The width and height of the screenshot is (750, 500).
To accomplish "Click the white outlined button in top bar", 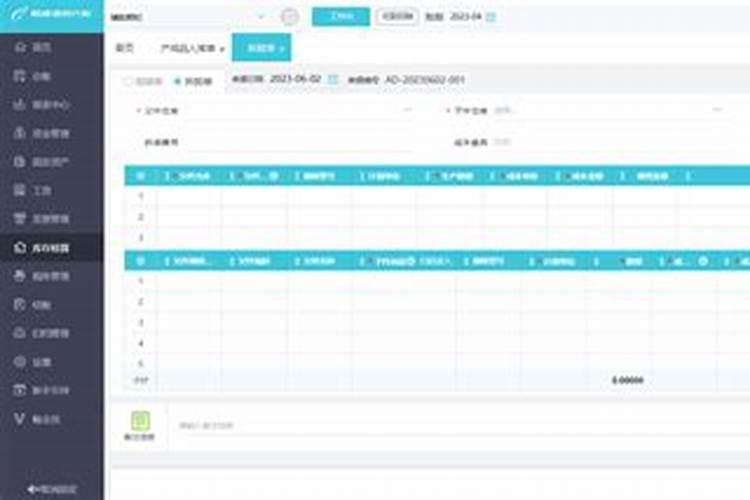I will click(x=397, y=17).
